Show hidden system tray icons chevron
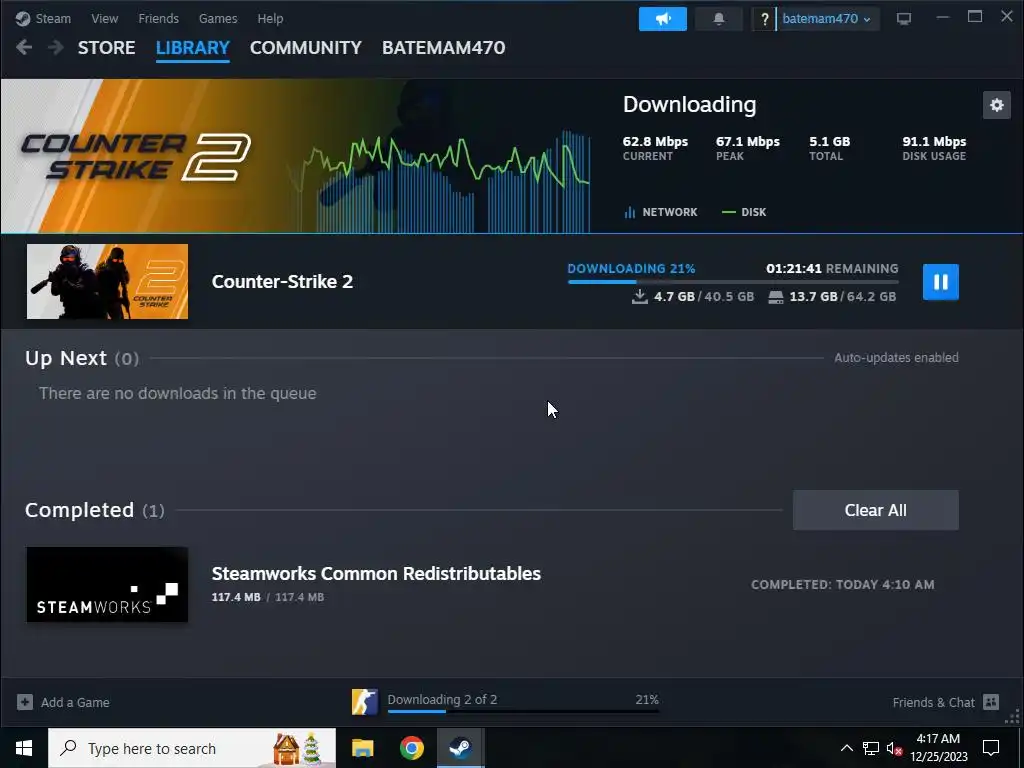The width and height of the screenshot is (1024, 768). (x=846, y=748)
